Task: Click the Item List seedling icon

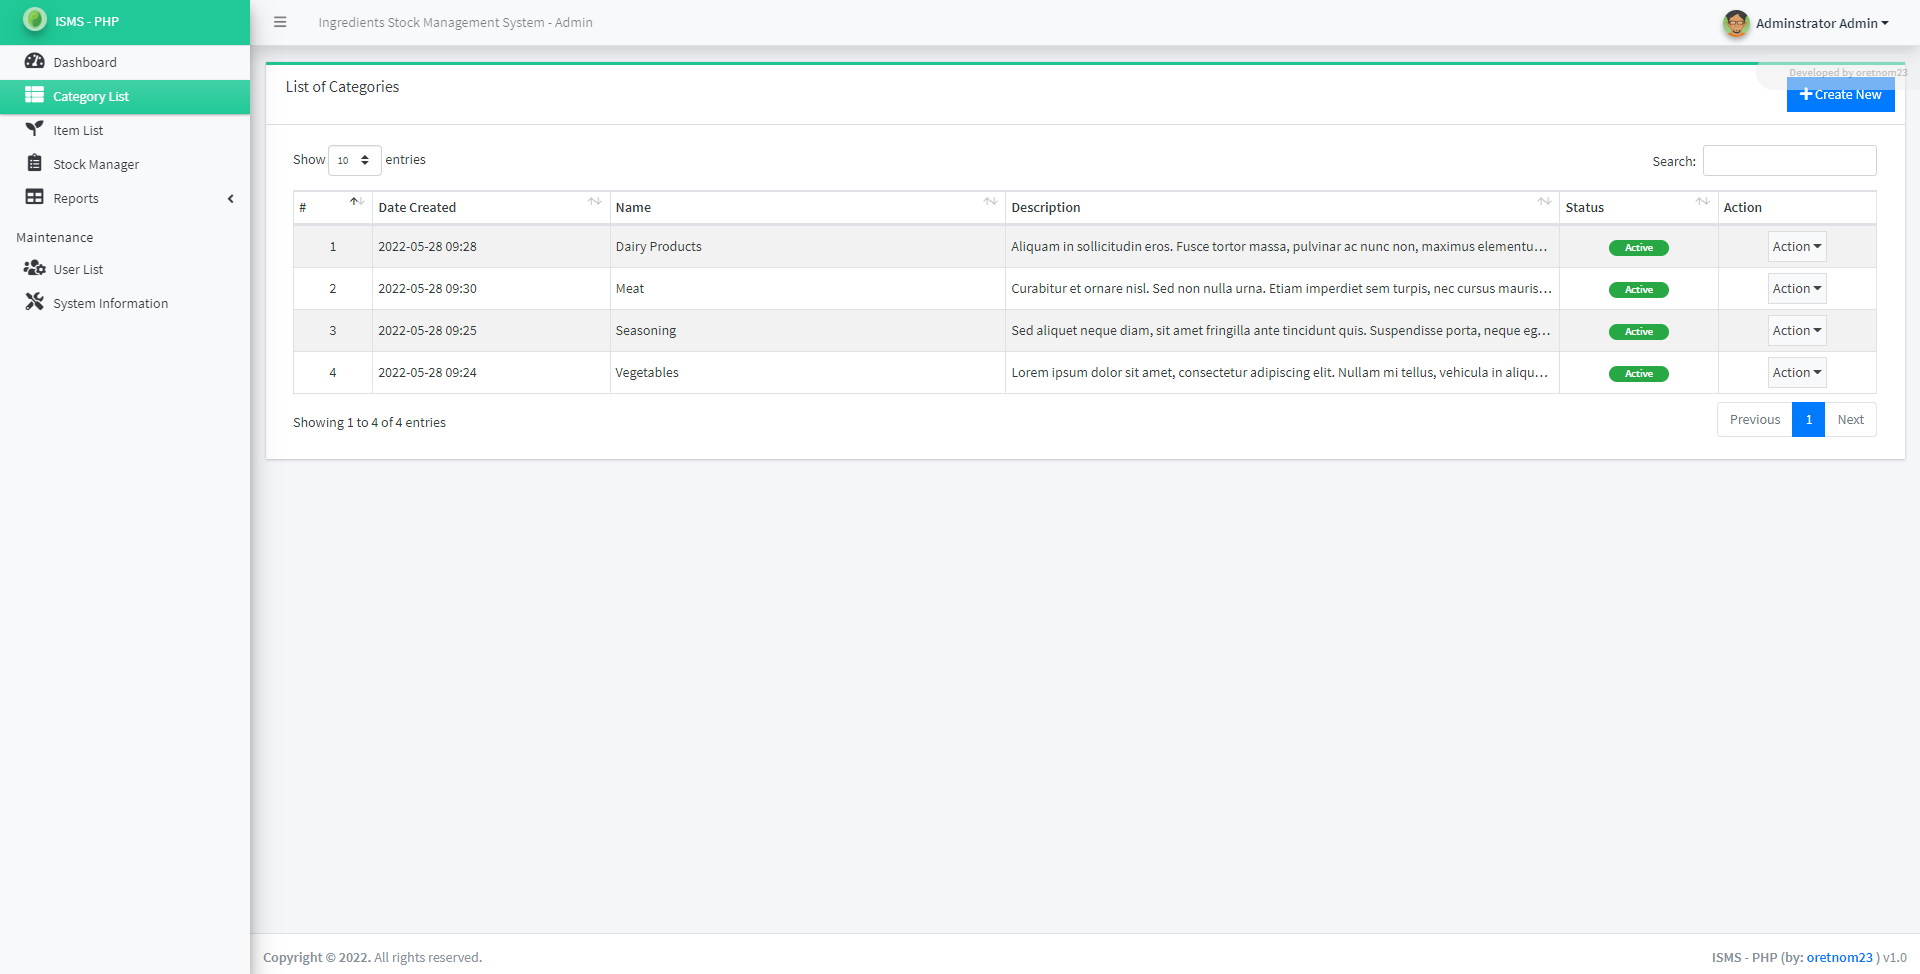Action: (35, 129)
